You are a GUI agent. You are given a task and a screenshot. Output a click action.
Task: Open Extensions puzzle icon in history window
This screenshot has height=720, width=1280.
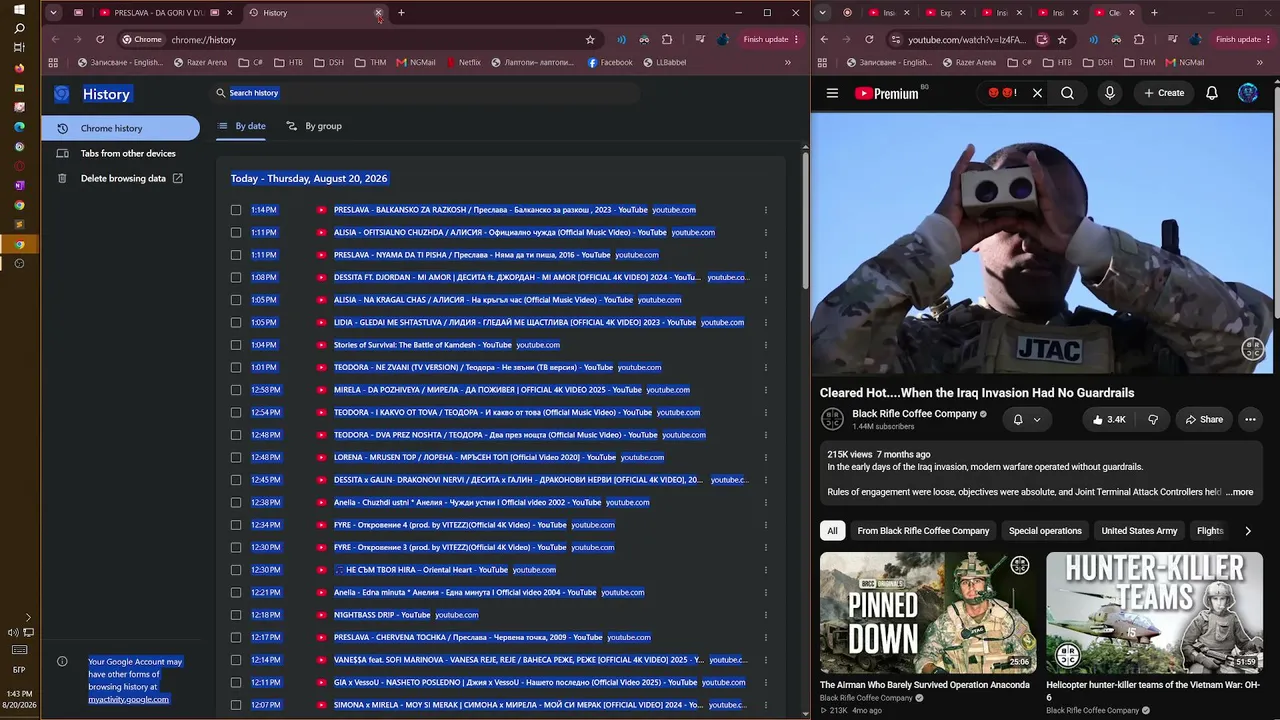667,40
